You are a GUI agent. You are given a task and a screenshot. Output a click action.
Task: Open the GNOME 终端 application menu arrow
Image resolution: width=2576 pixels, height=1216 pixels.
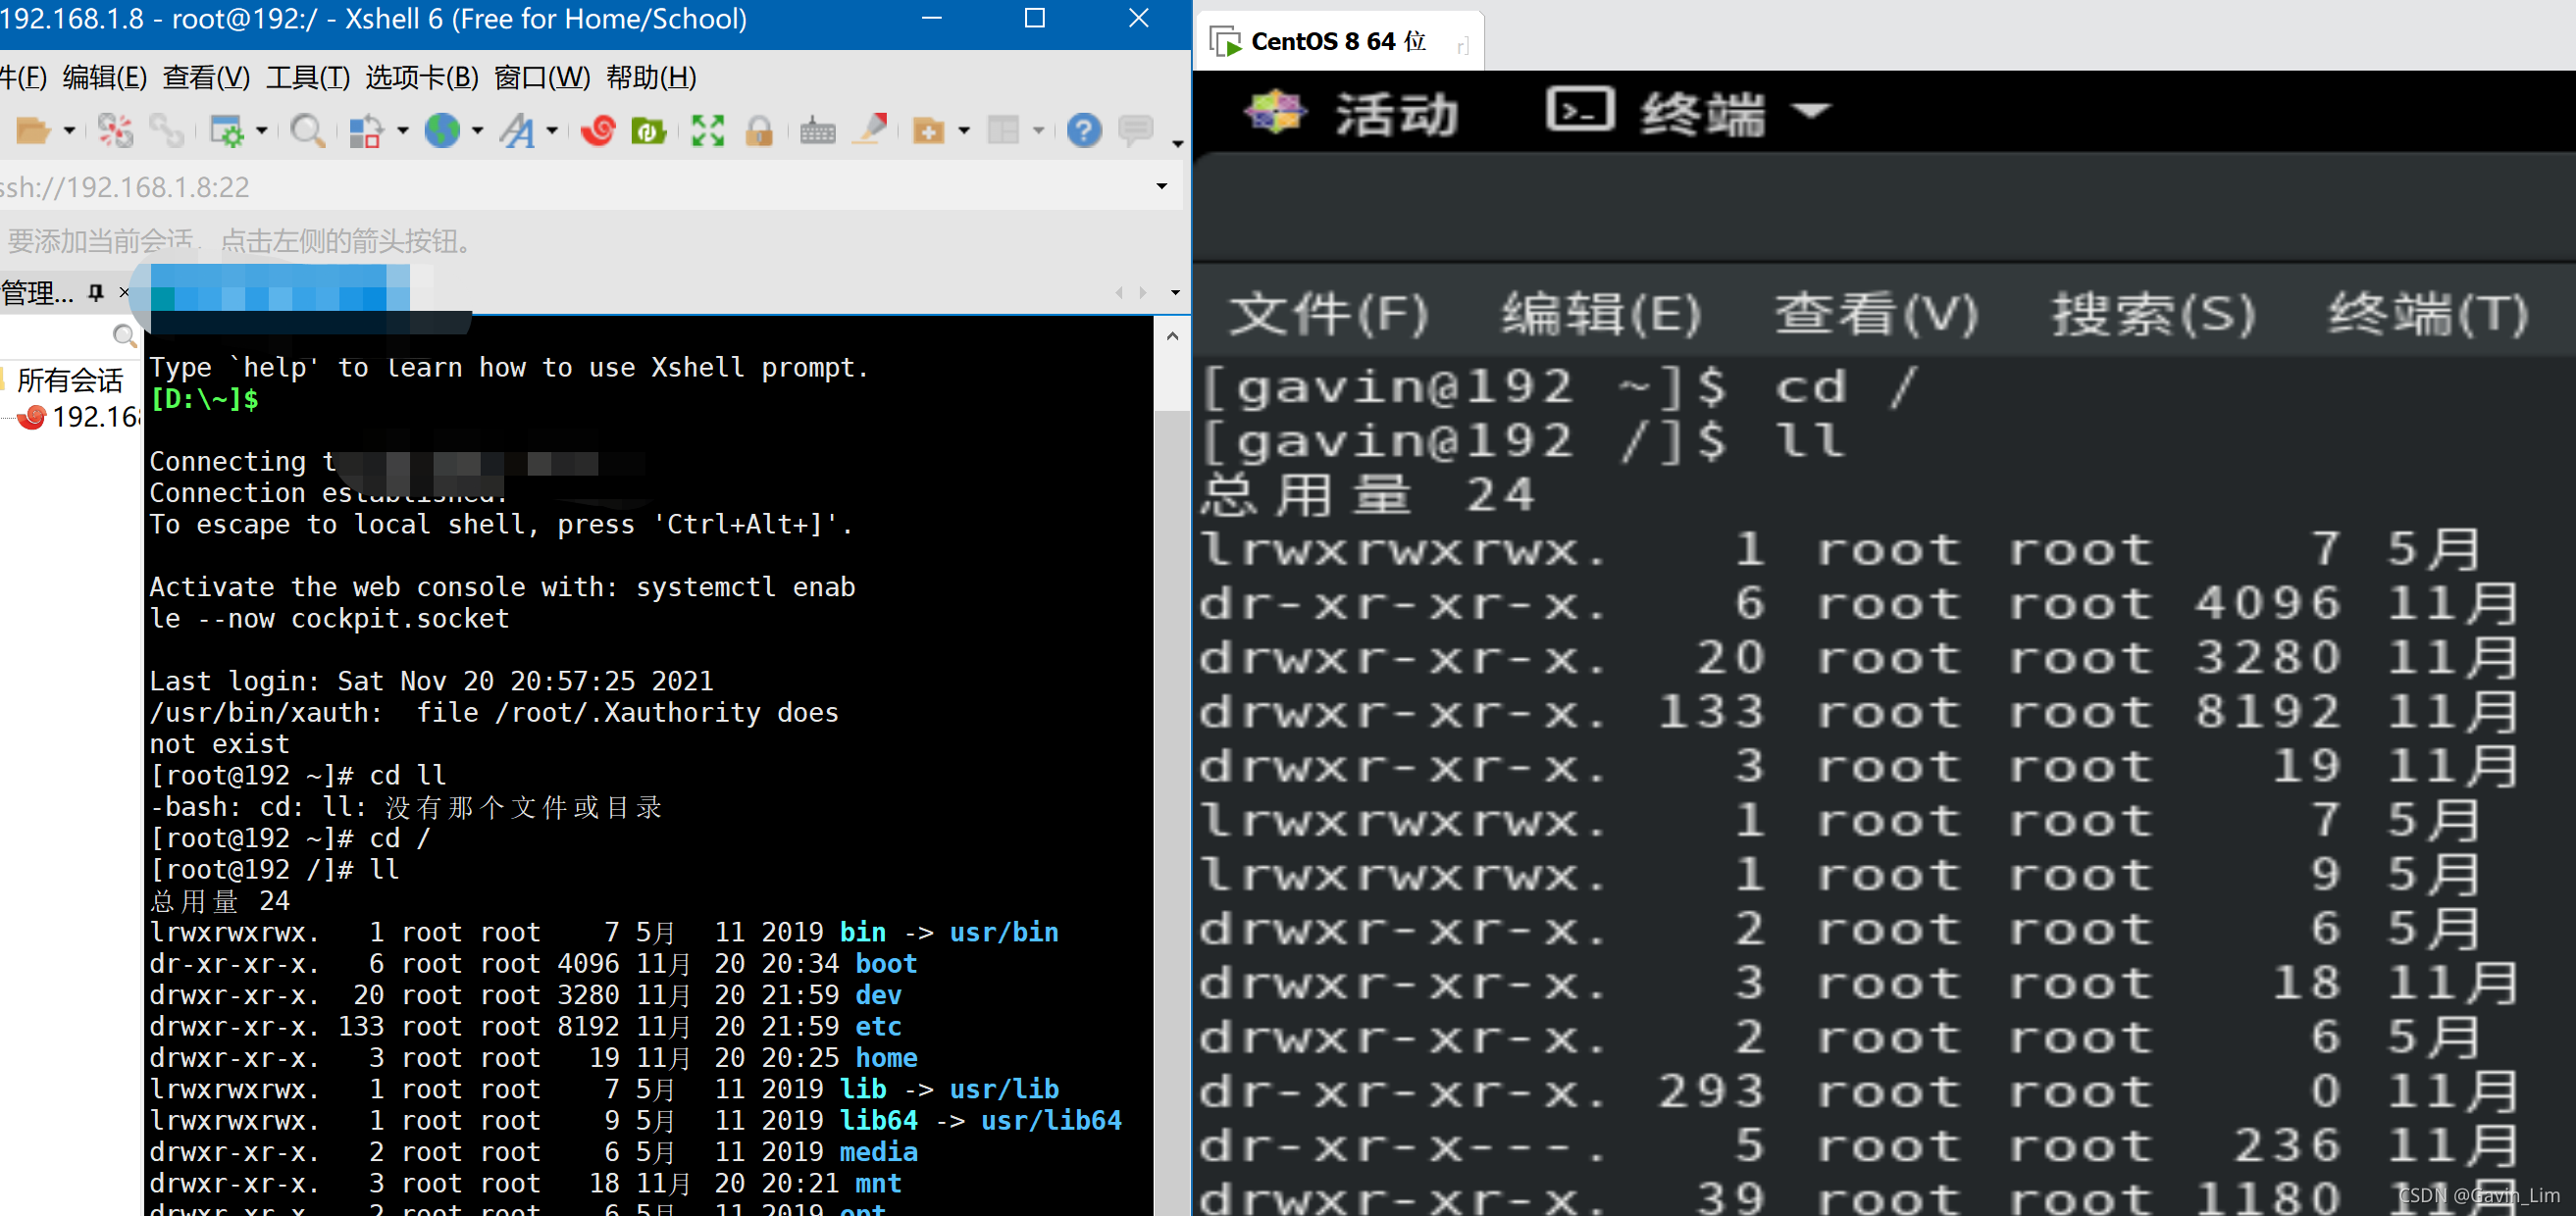(1811, 111)
